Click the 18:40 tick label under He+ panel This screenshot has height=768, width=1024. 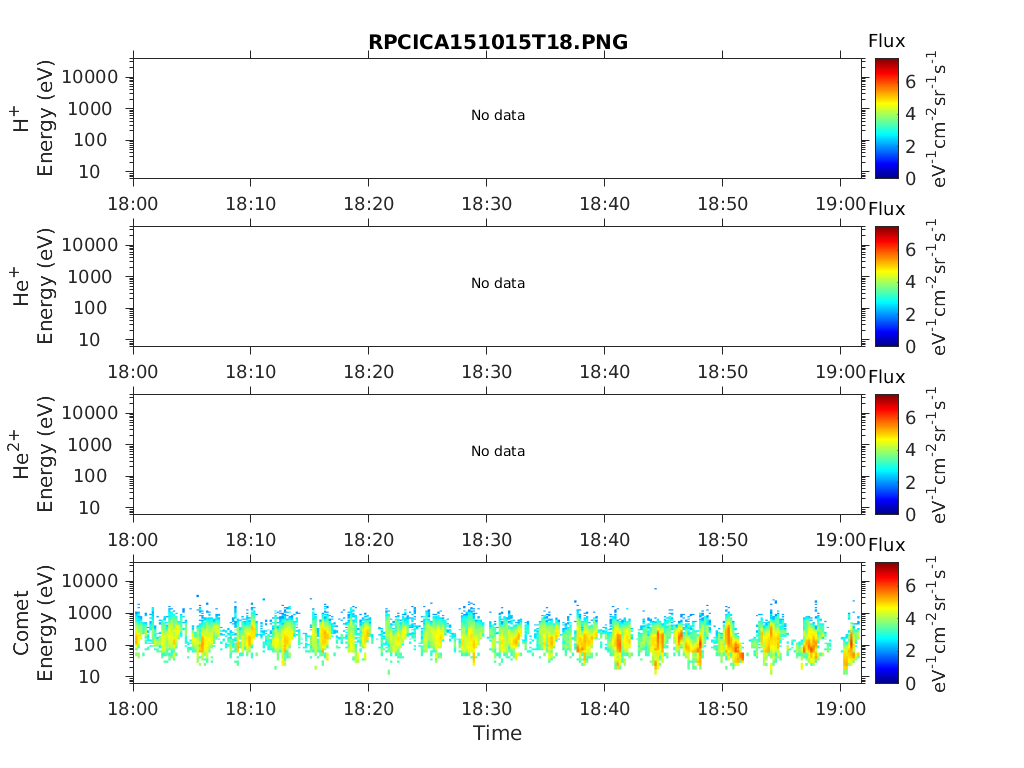tap(605, 372)
